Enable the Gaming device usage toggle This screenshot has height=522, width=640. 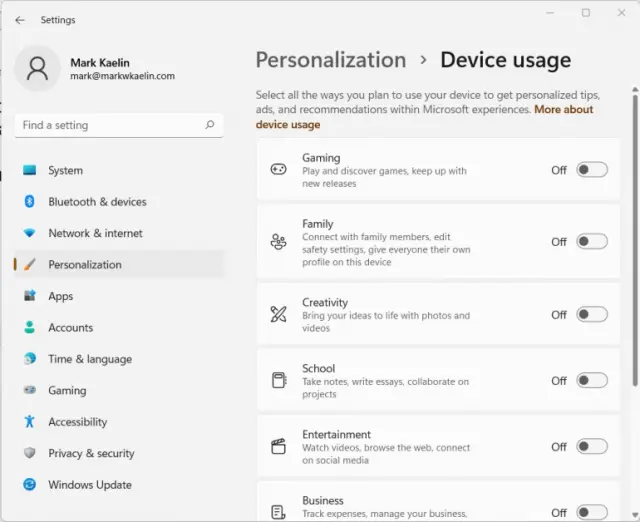coord(591,170)
